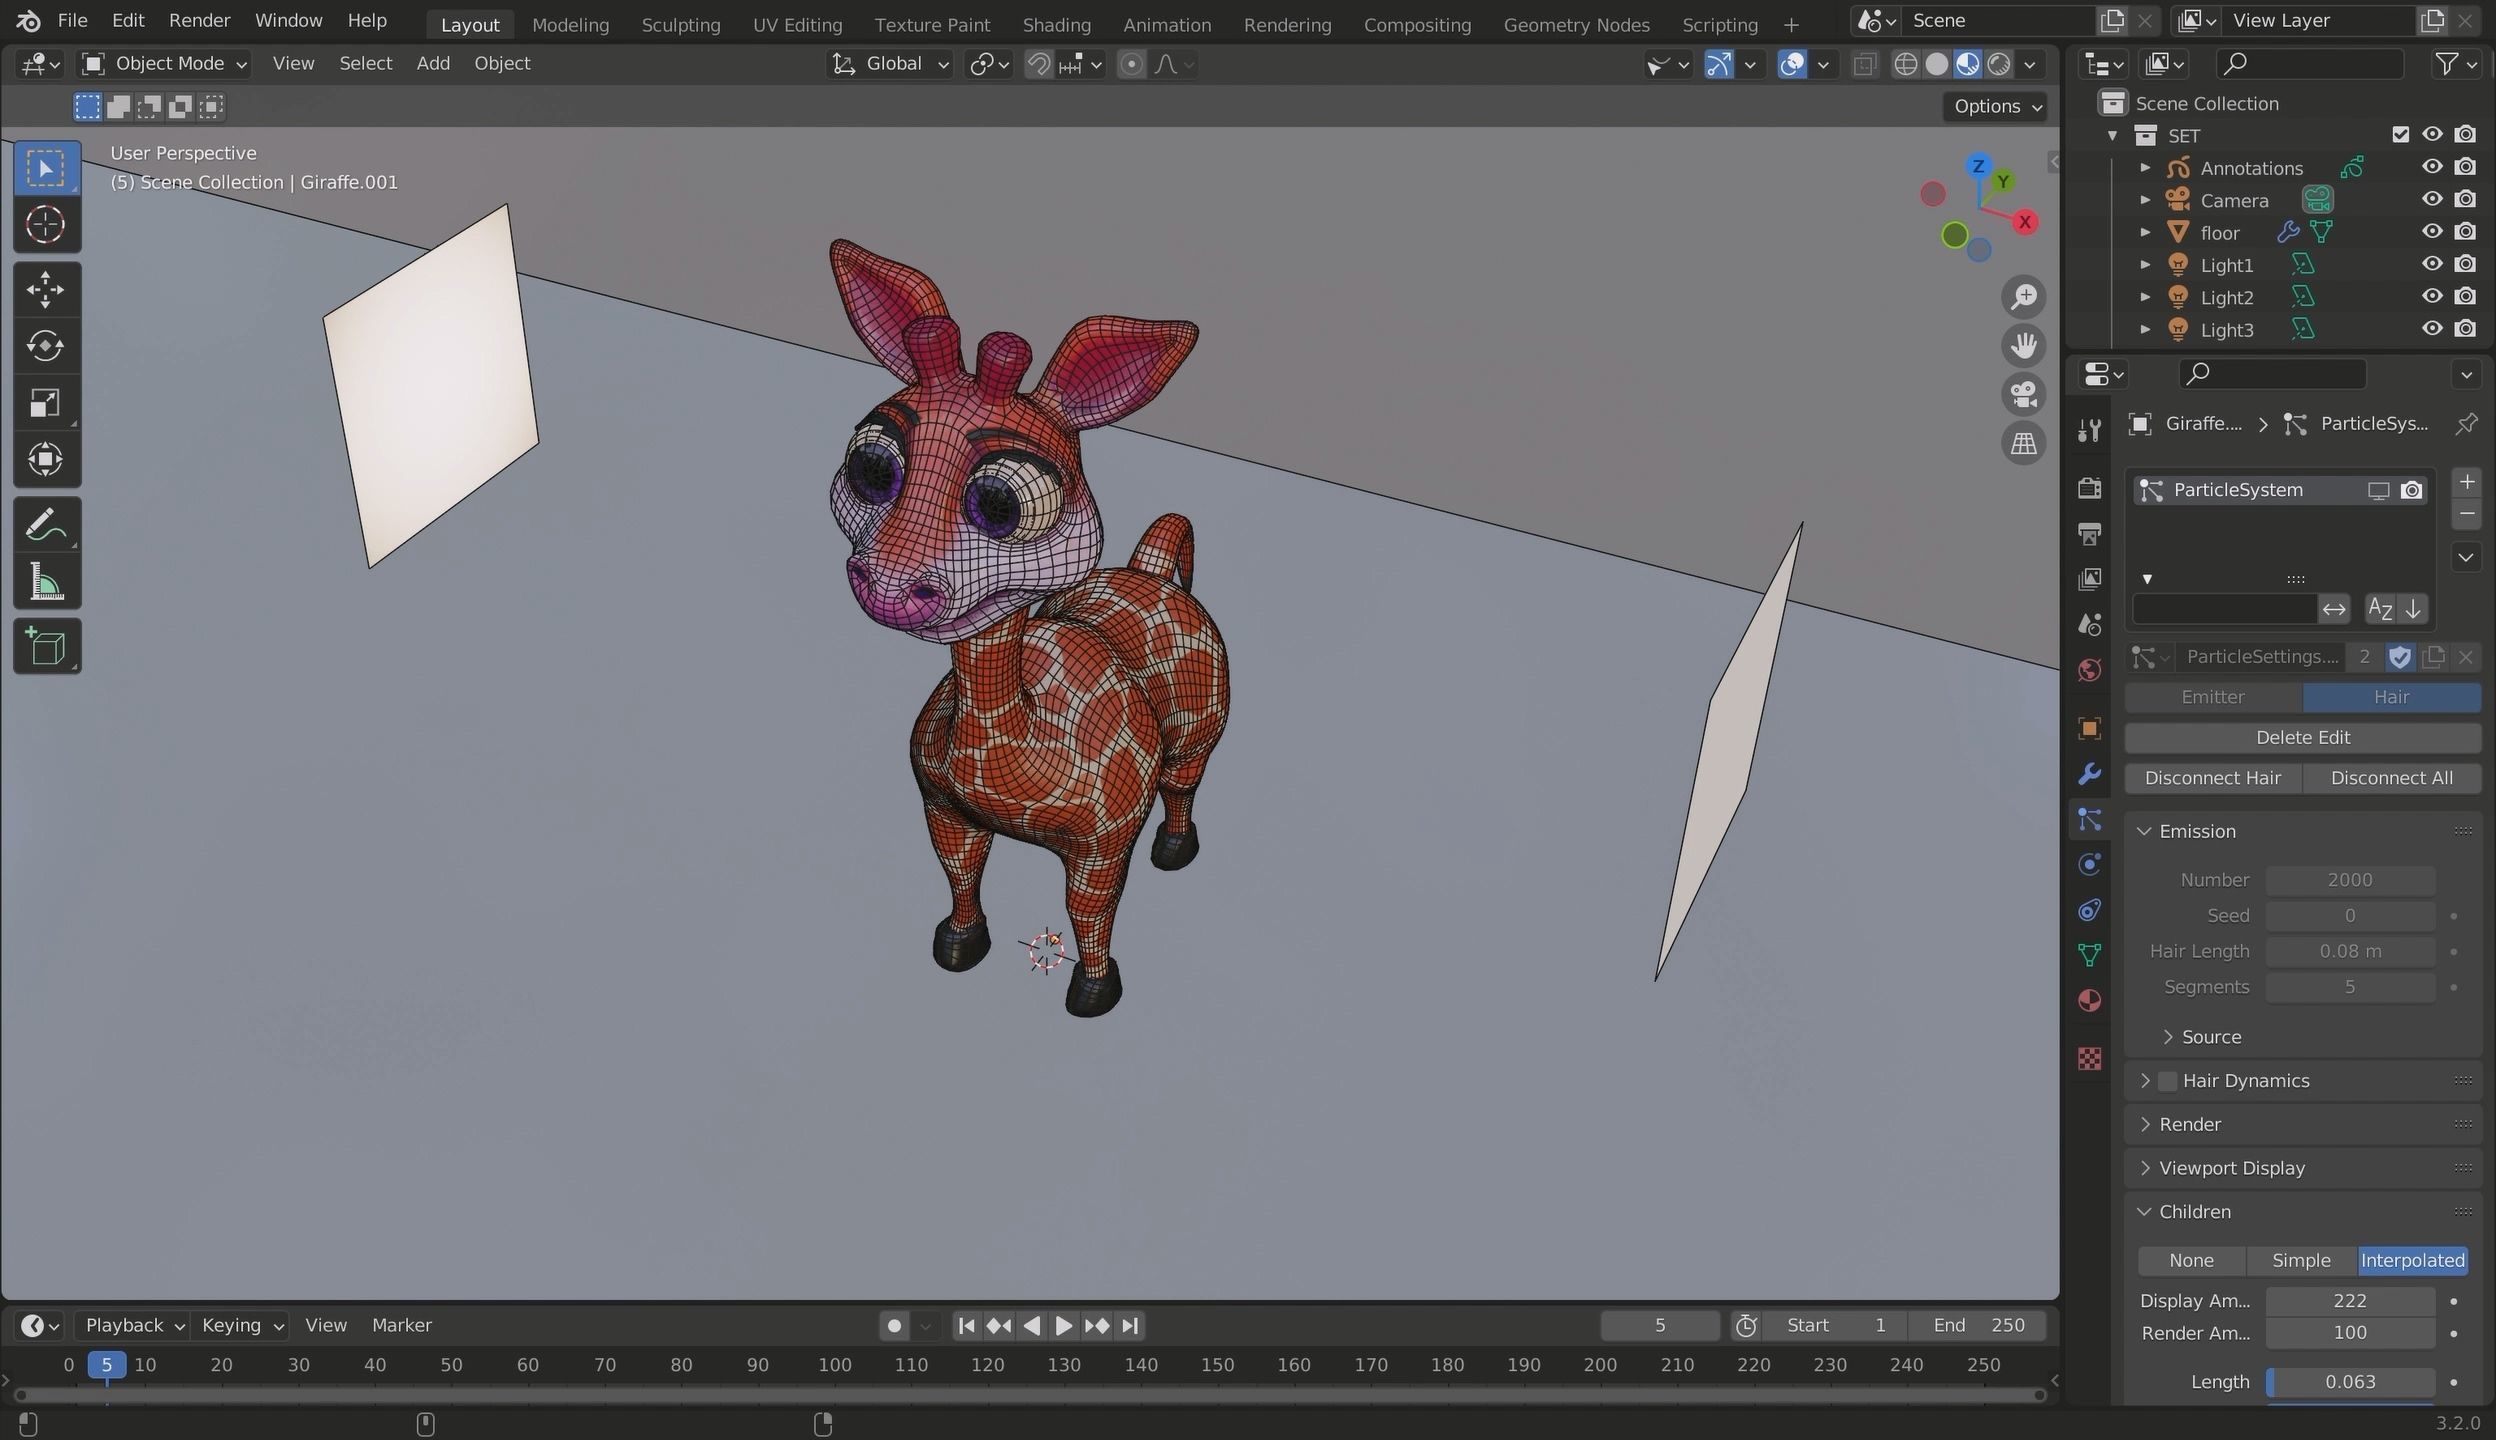
Task: Click the viewport pan hand icon
Action: click(2023, 346)
